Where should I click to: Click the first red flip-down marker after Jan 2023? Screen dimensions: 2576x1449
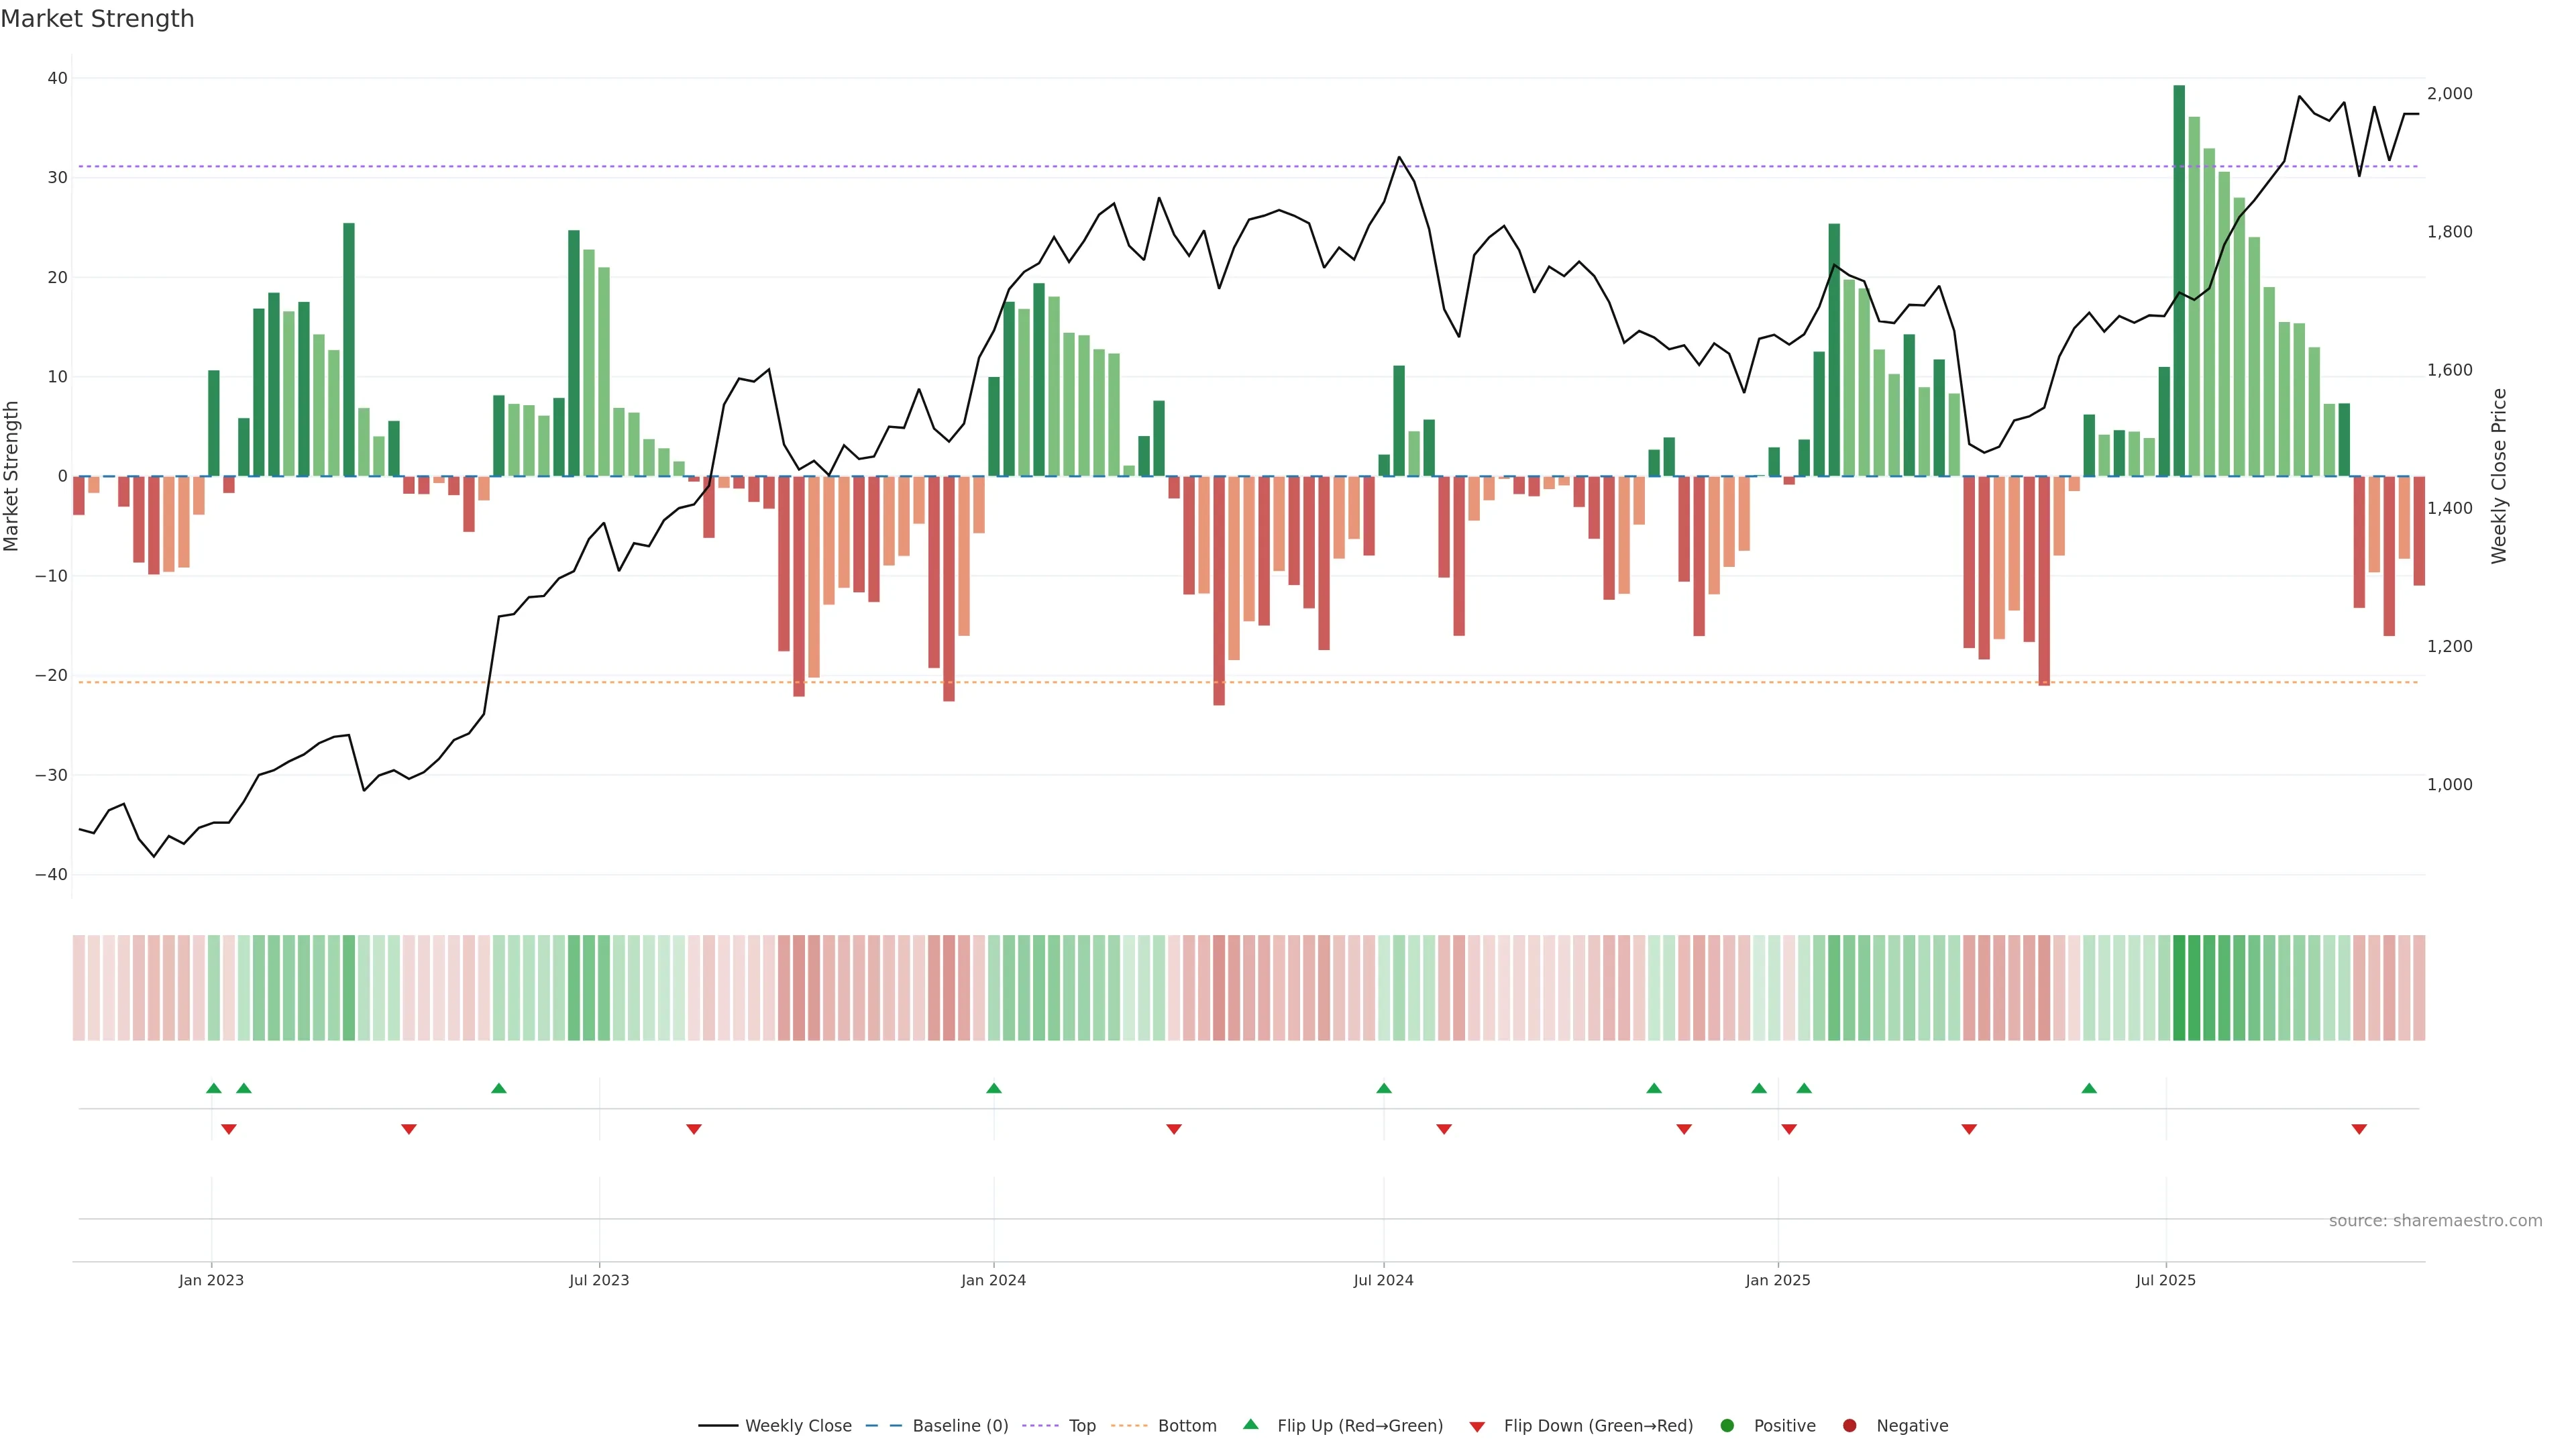coord(228,1129)
